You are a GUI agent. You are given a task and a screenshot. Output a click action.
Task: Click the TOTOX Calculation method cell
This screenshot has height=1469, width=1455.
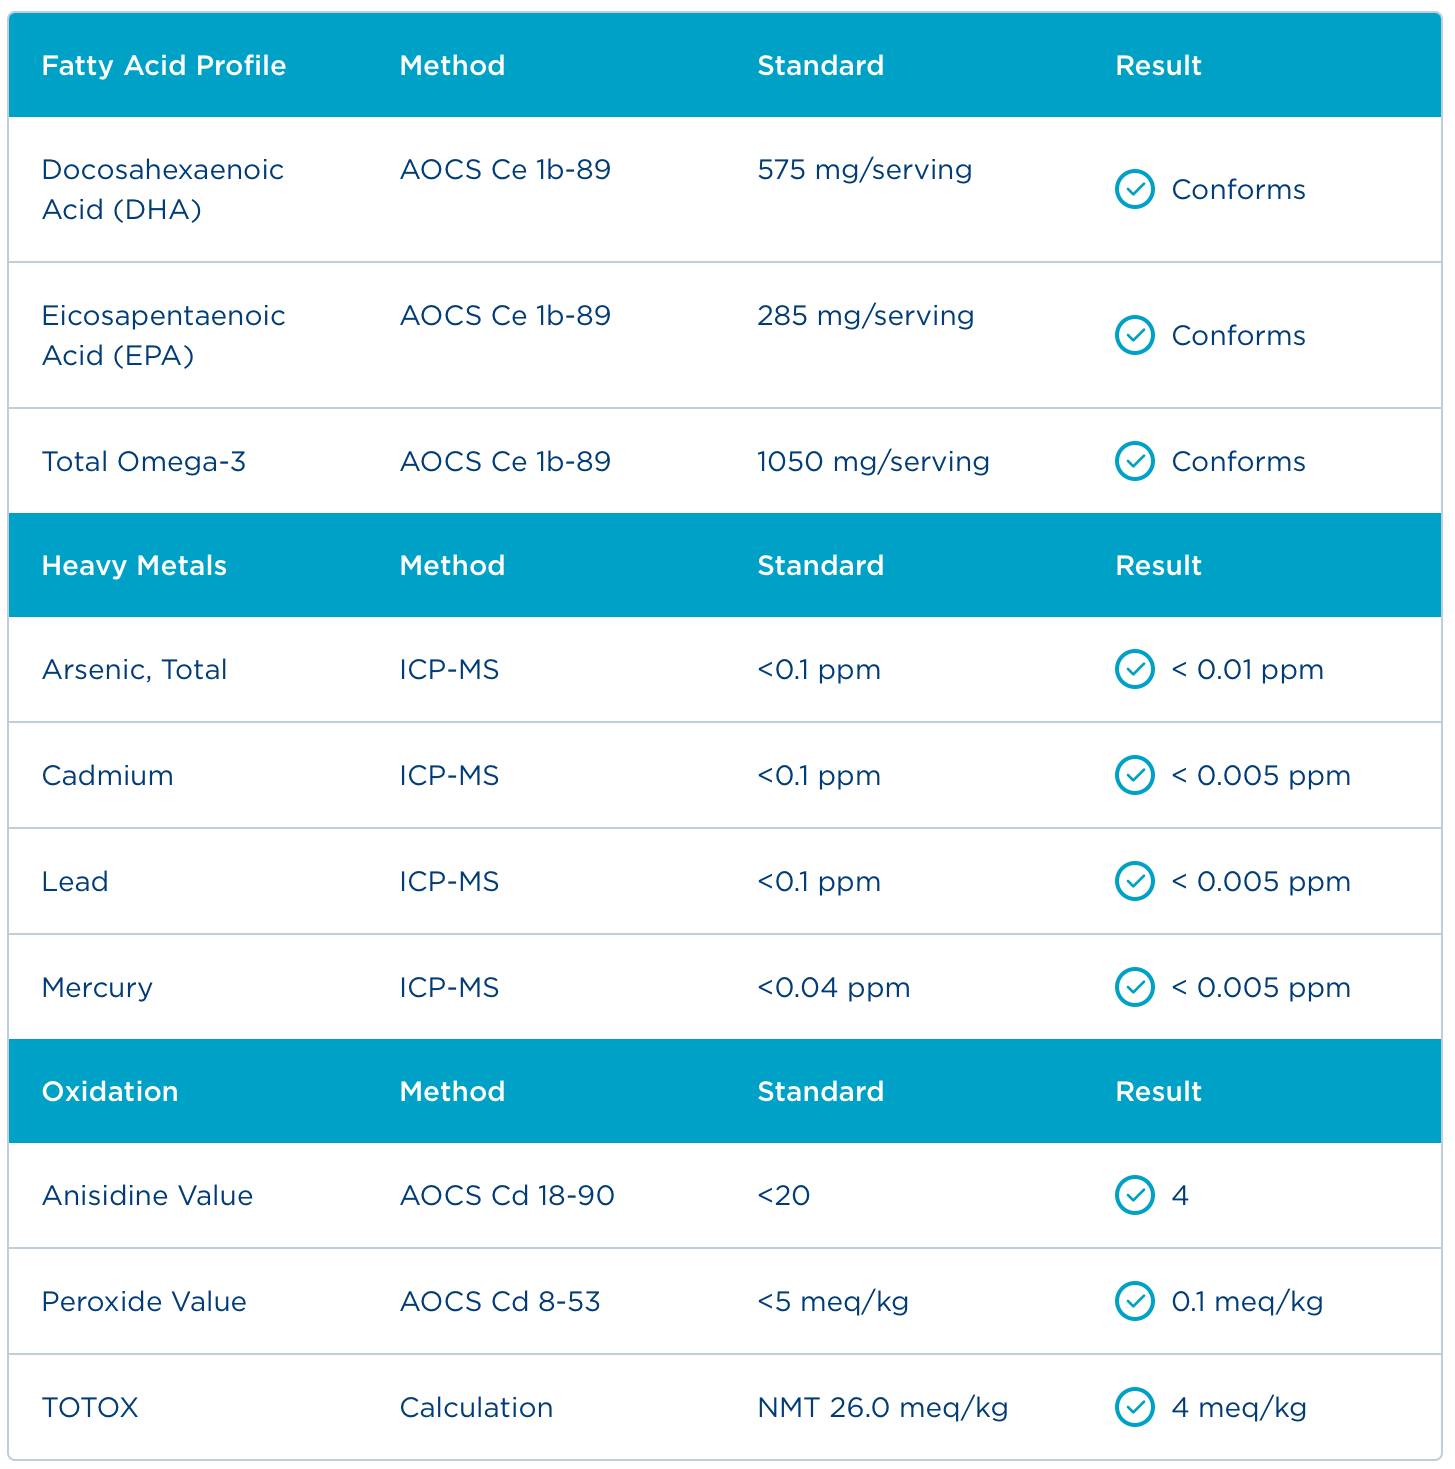pos(476,1408)
